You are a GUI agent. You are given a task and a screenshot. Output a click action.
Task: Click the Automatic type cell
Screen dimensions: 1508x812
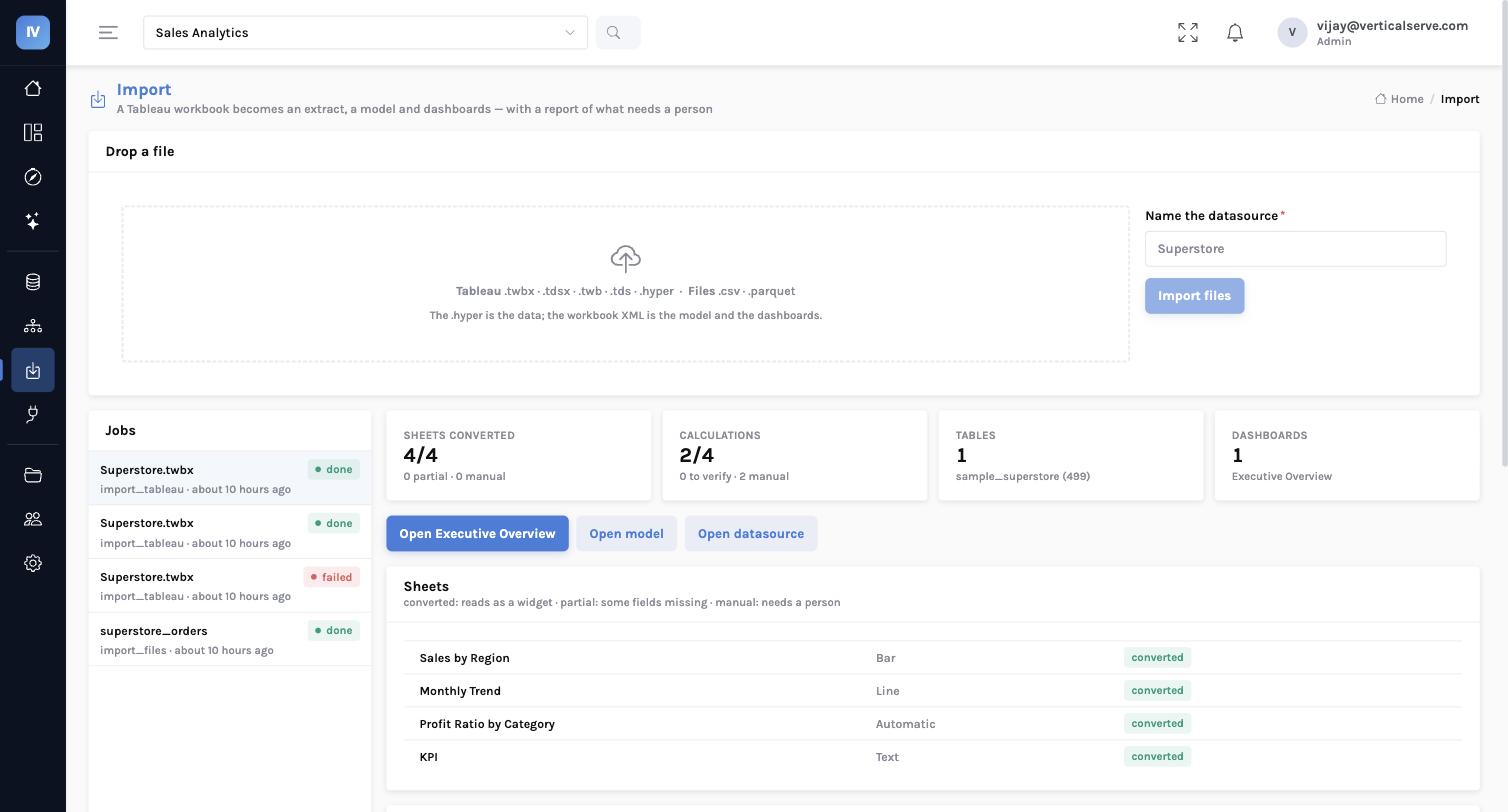(x=906, y=724)
